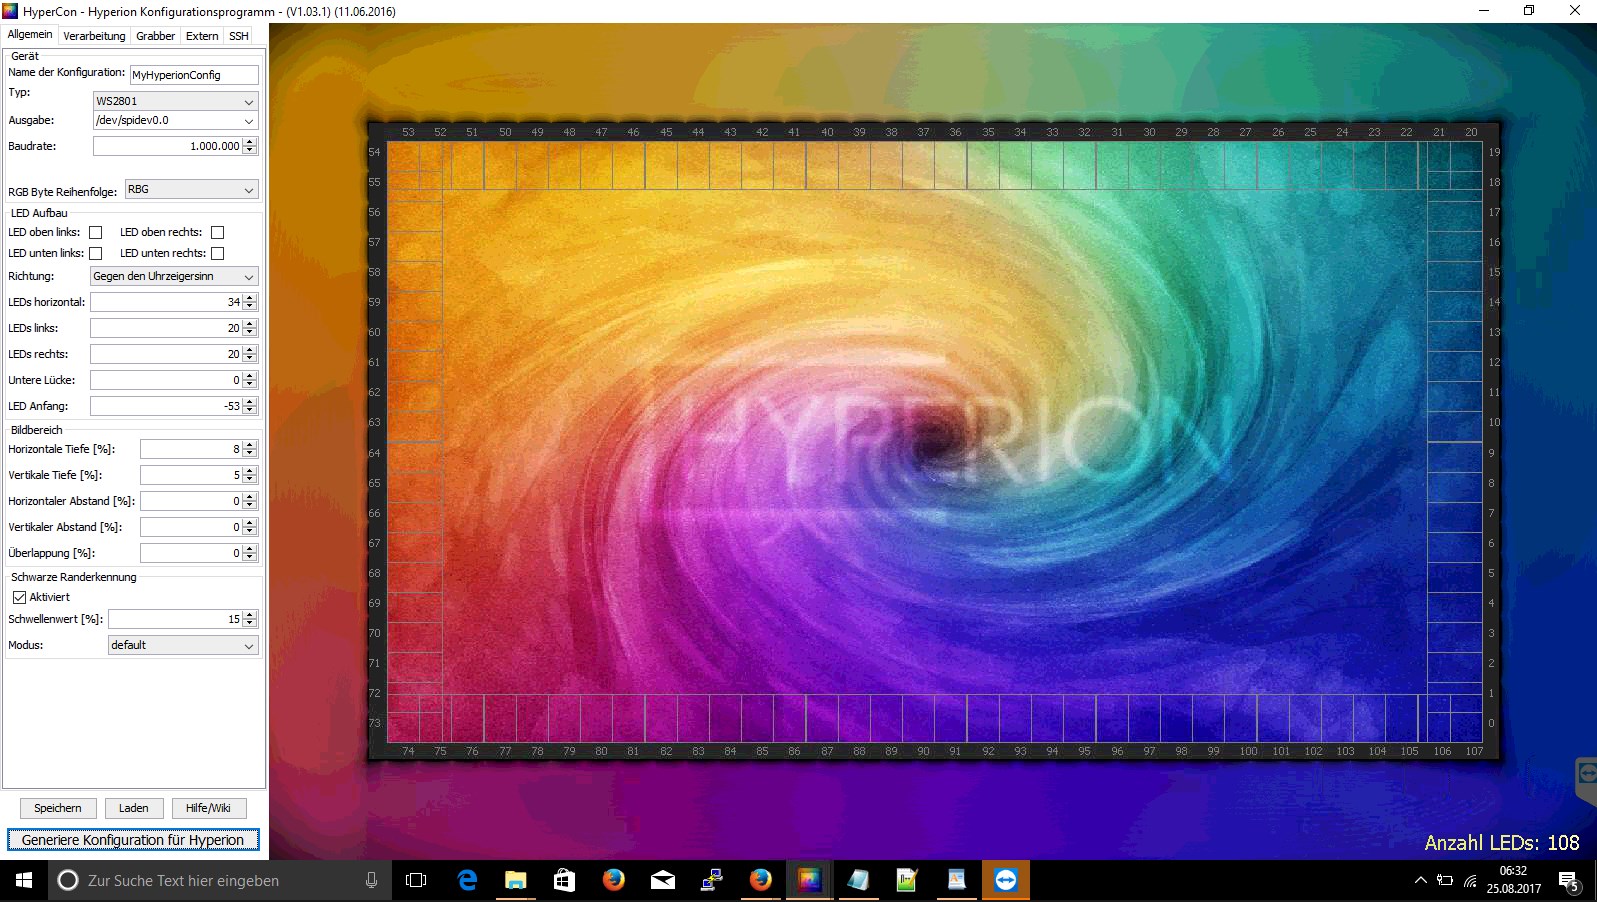Enable the LED oben links checkbox
Viewport: 1597px width, 902px height.
tap(96, 233)
